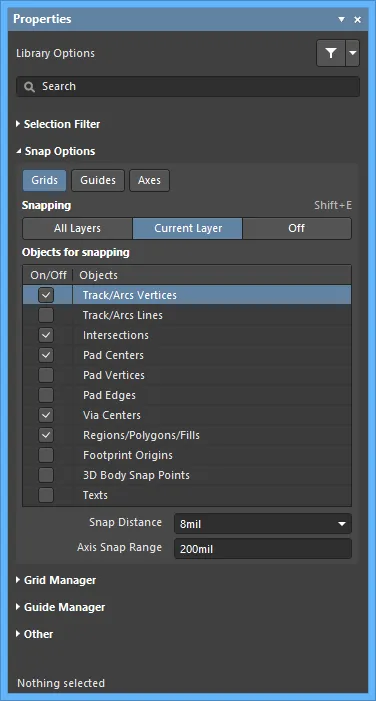The image size is (376, 701).
Task: Select the Guides tab button
Action: 98,181
